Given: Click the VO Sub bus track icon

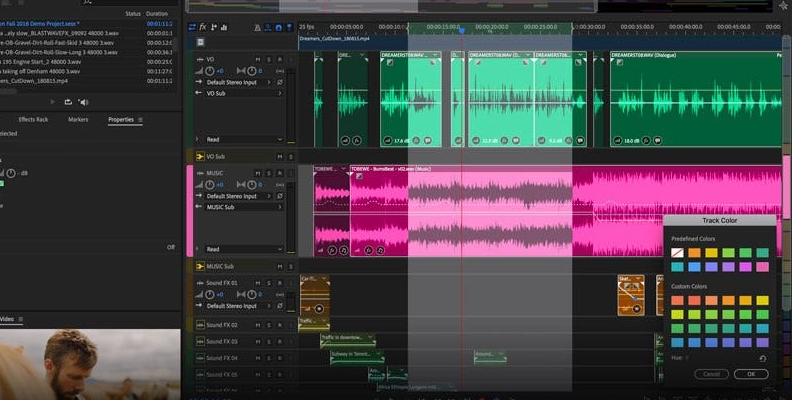Looking at the screenshot, I should tap(198, 157).
